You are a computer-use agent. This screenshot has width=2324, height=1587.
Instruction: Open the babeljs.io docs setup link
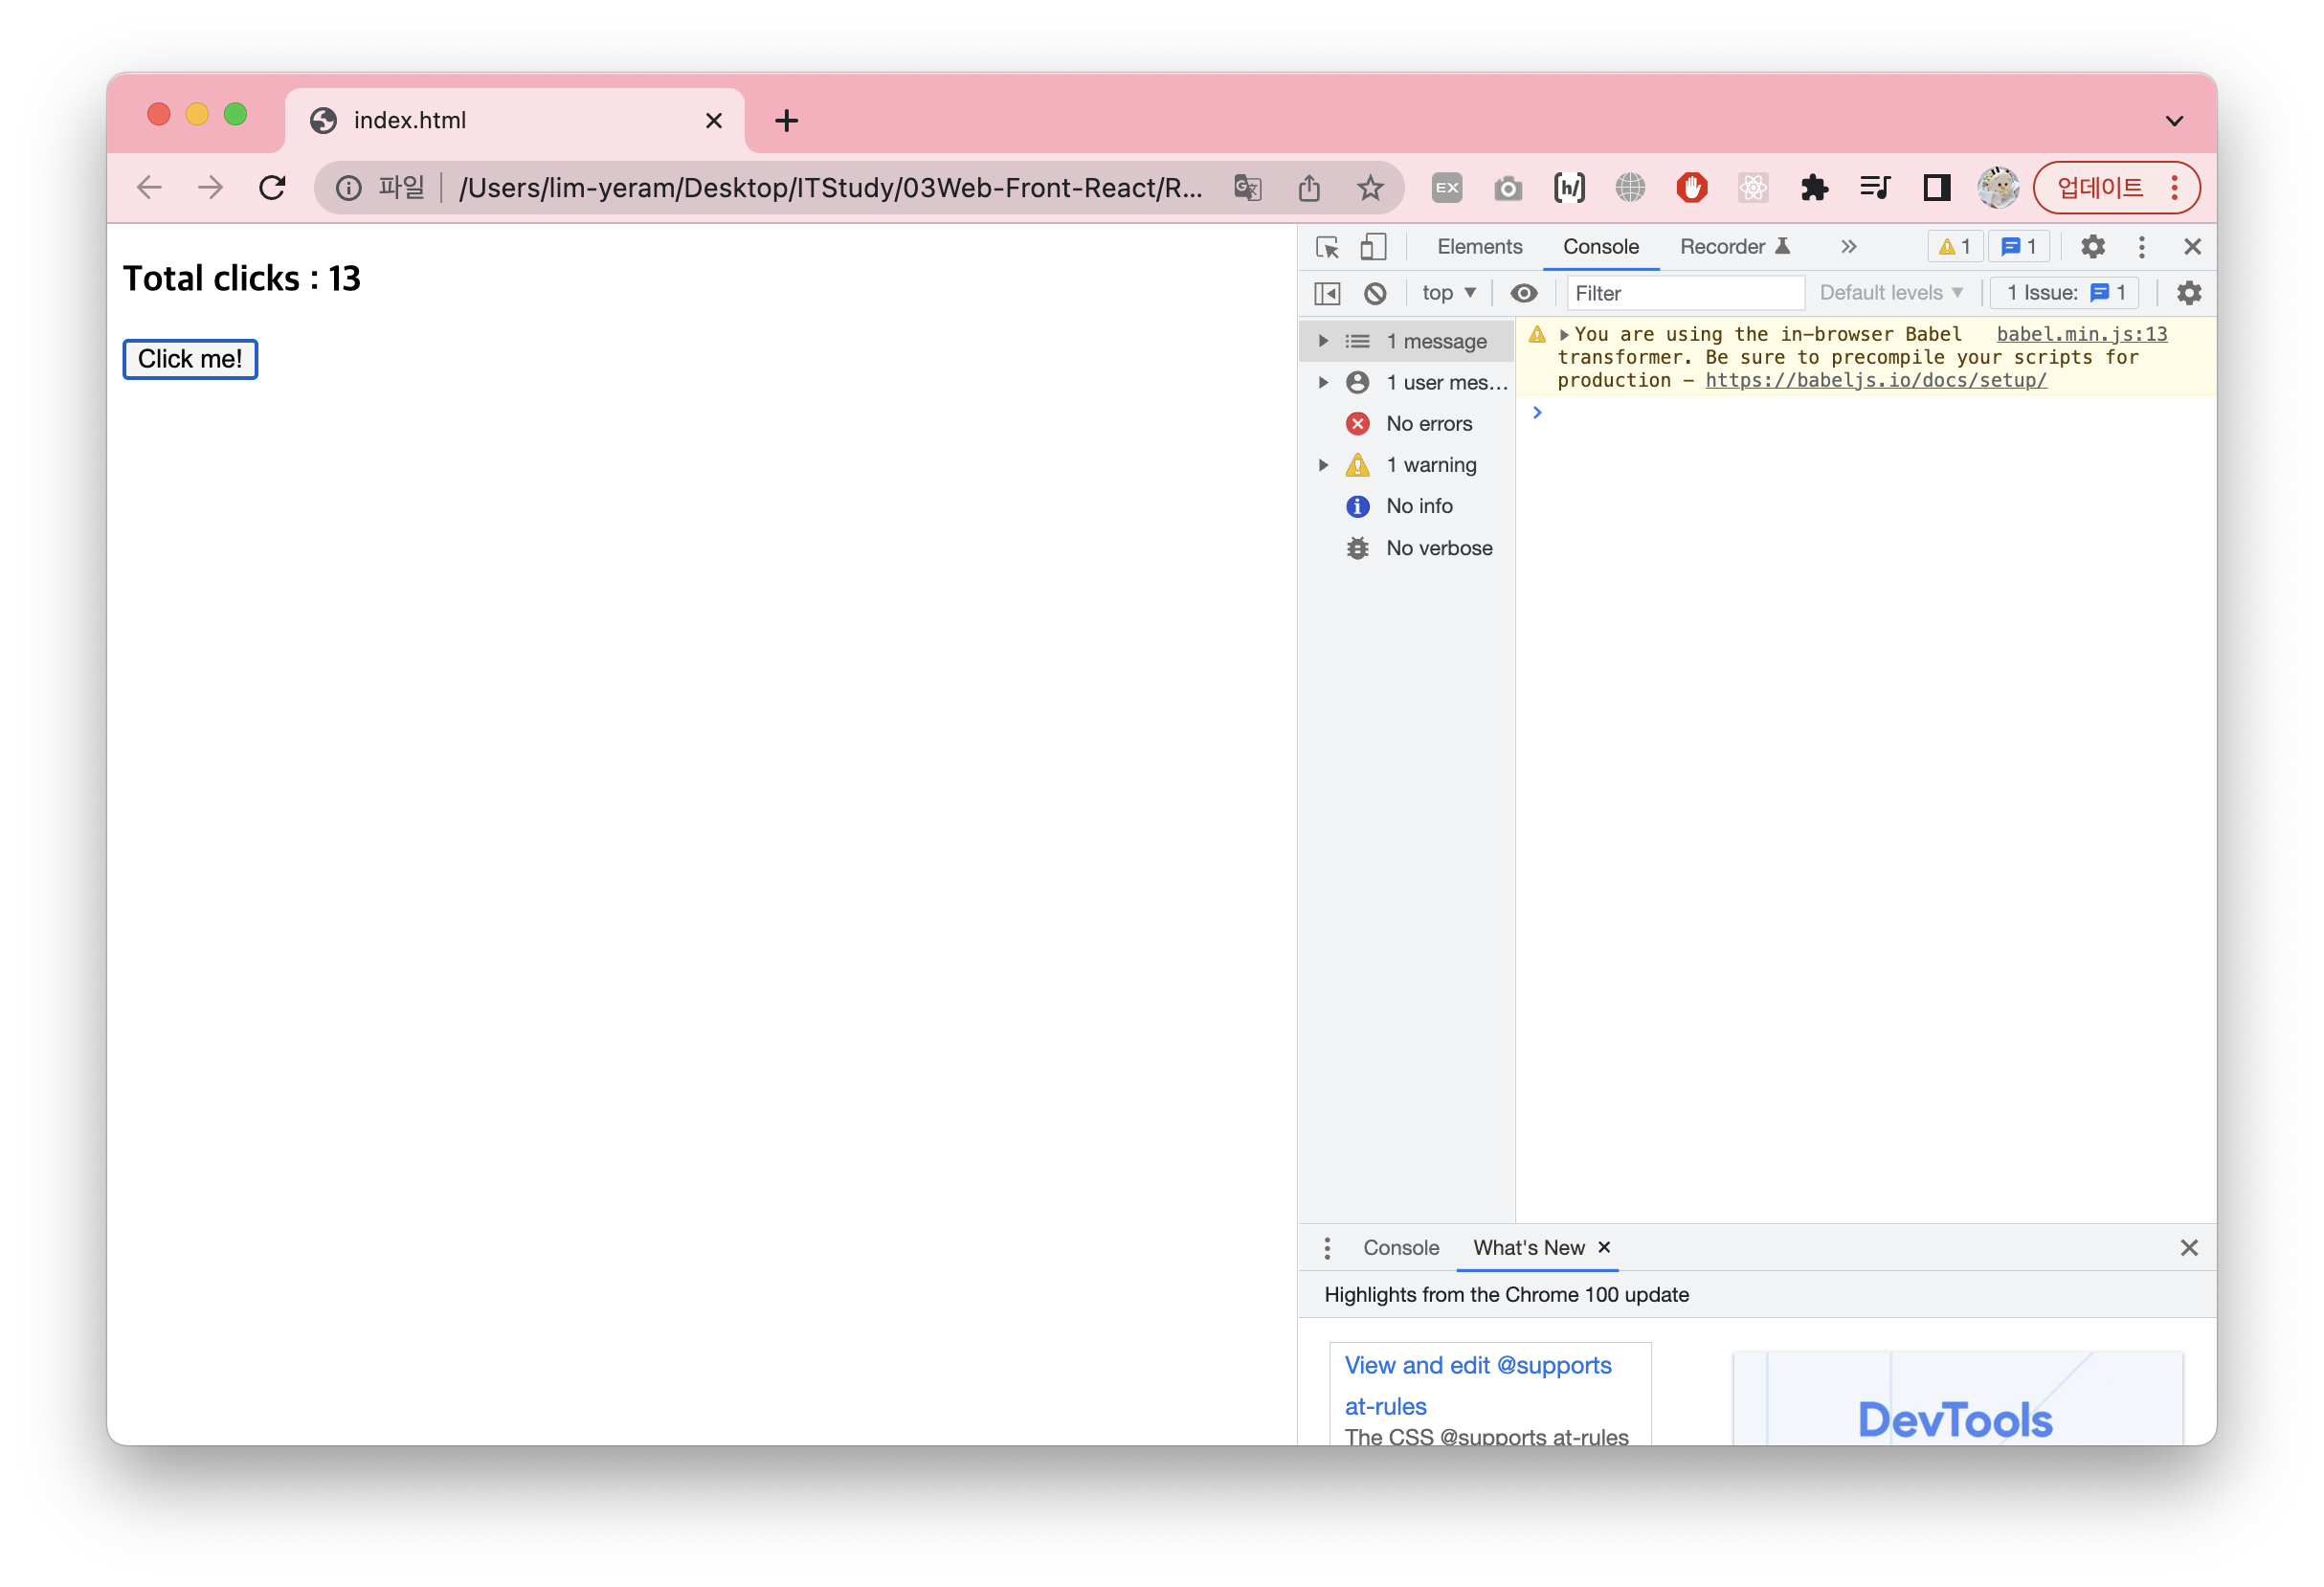click(x=1875, y=381)
